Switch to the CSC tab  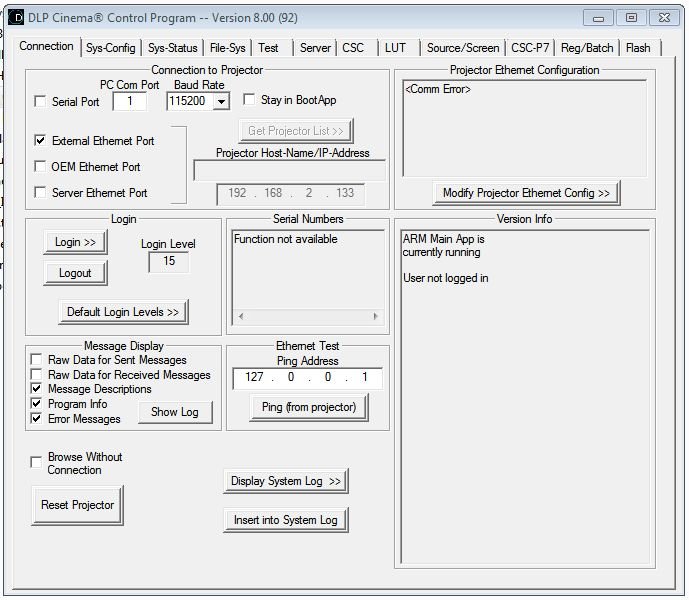[353, 47]
